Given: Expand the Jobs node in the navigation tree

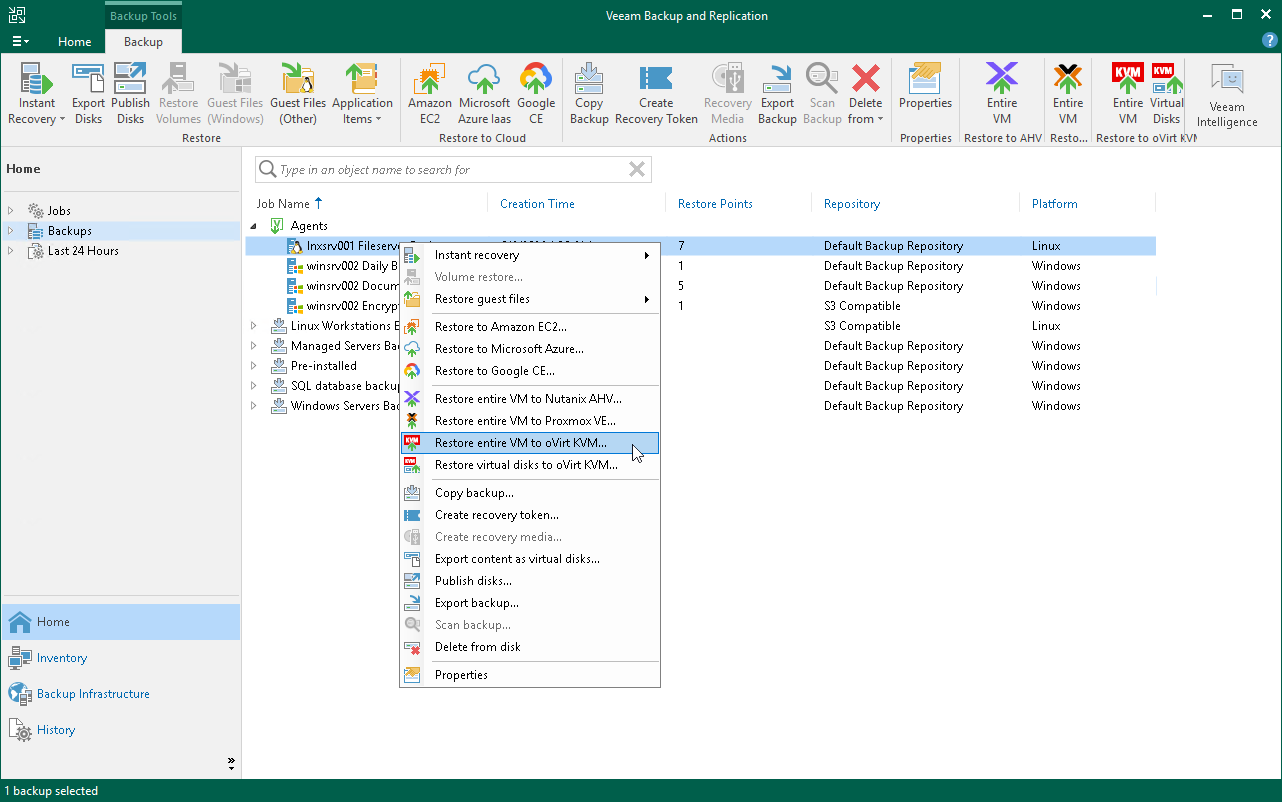Looking at the screenshot, I should pos(10,210).
